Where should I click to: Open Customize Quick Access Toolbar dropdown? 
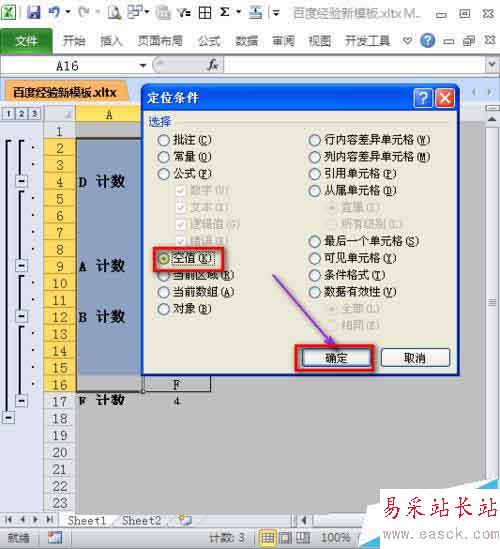[x=276, y=13]
